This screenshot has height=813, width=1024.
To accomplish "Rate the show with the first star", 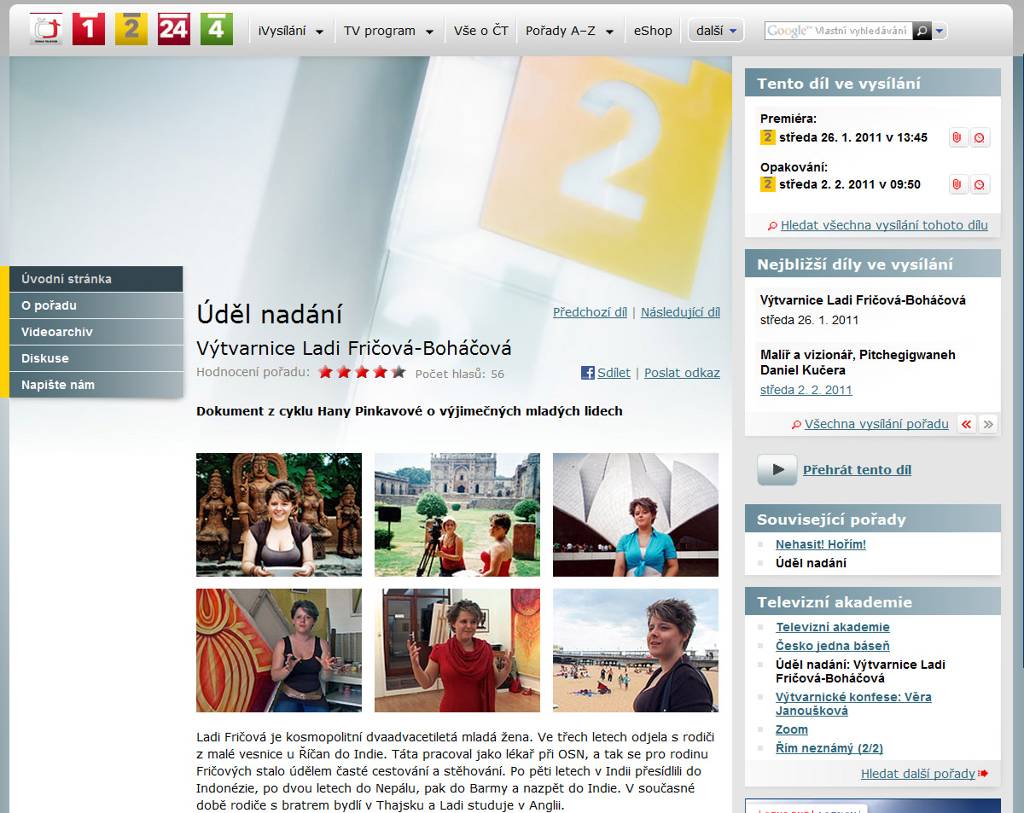I will coord(325,372).
